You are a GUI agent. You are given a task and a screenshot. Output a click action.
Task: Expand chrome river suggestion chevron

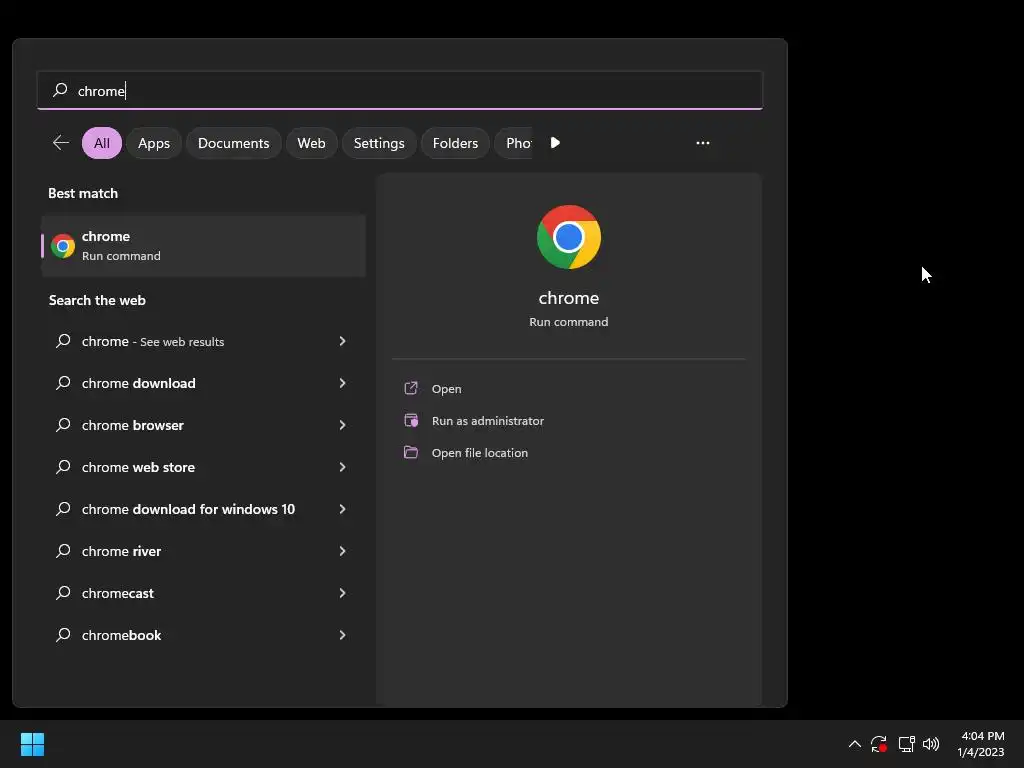point(342,551)
